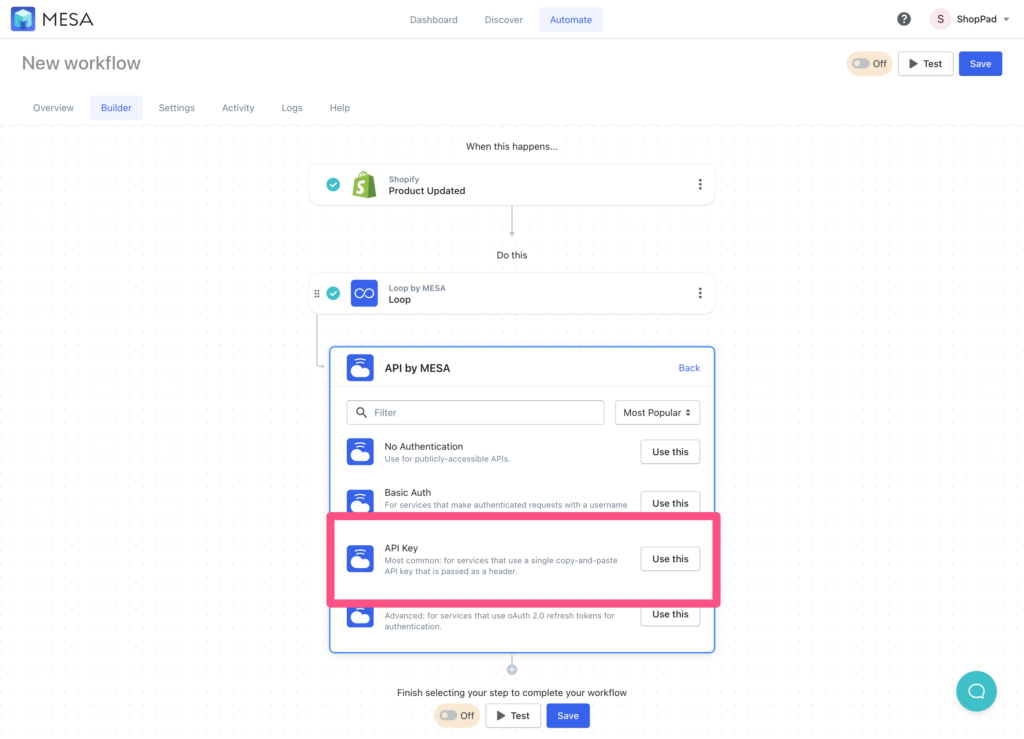Image resolution: width=1024 pixels, height=739 pixels.
Task: Switch to the Activity tab
Action: pyautogui.click(x=238, y=107)
